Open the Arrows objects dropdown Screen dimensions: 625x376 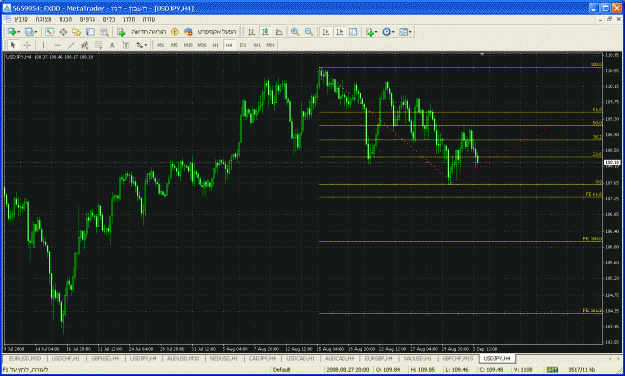click(142, 45)
